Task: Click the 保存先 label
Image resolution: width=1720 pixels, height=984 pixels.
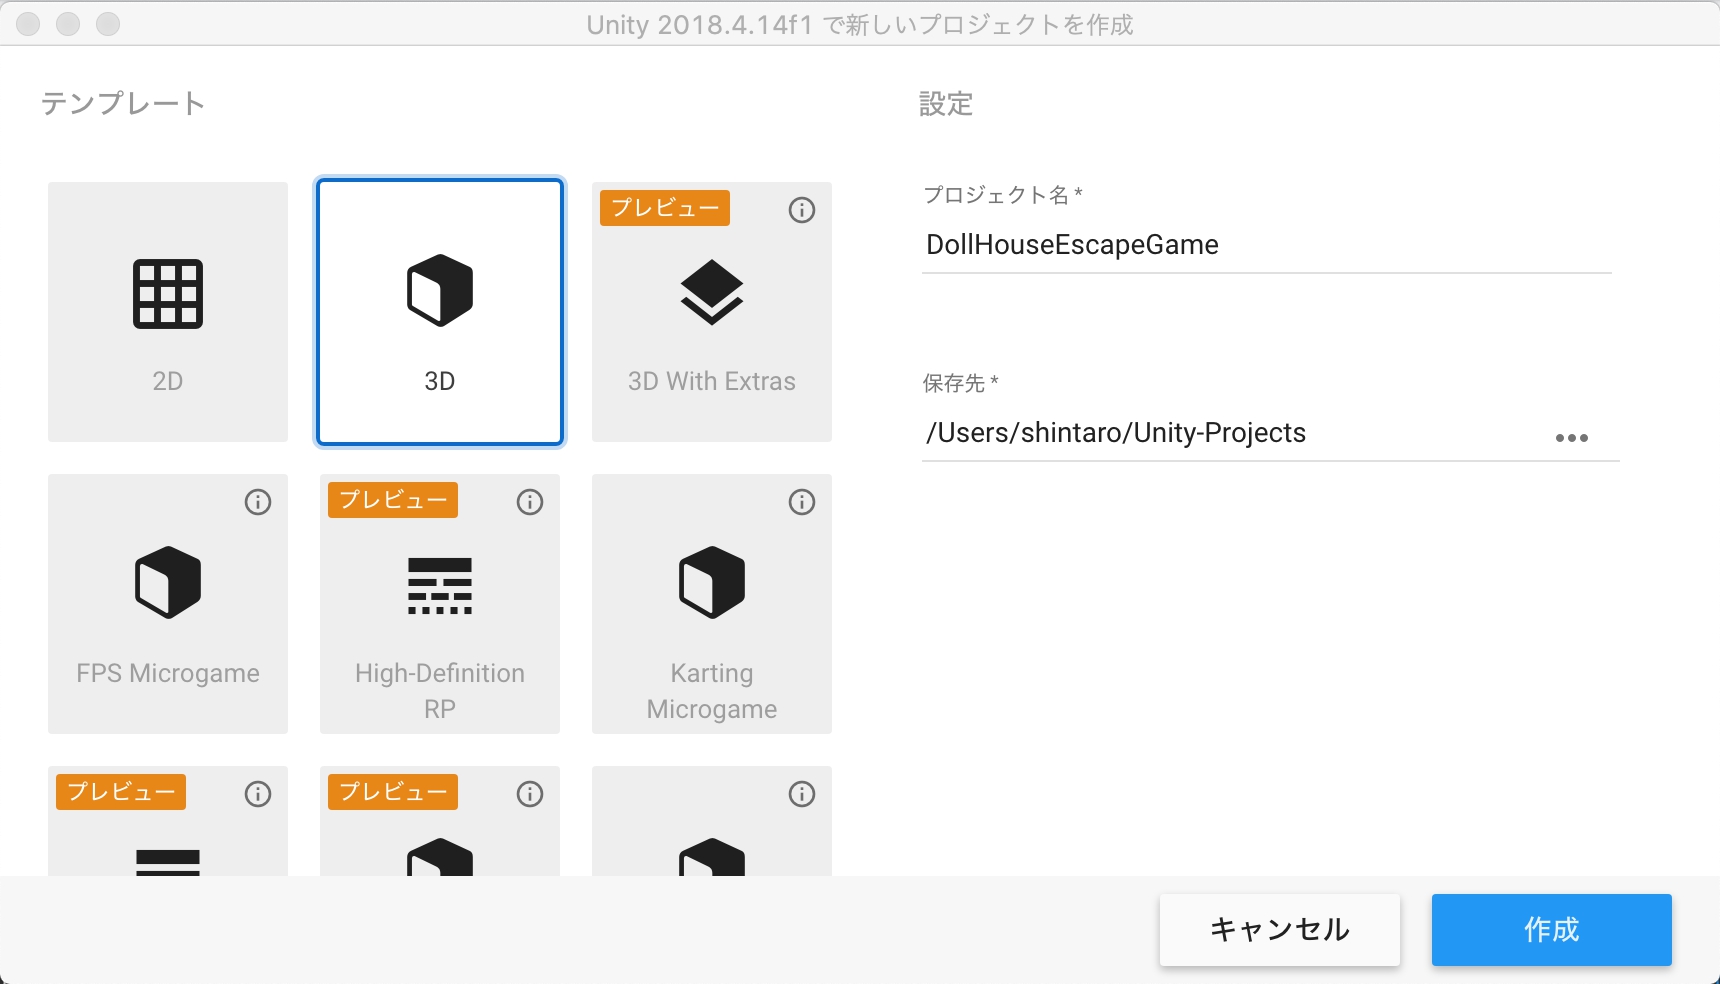Action: 960,383
